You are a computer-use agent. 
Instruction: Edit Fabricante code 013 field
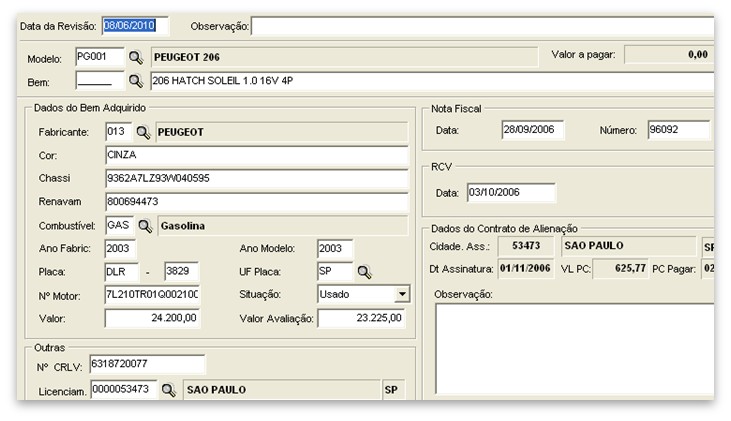click(x=119, y=132)
